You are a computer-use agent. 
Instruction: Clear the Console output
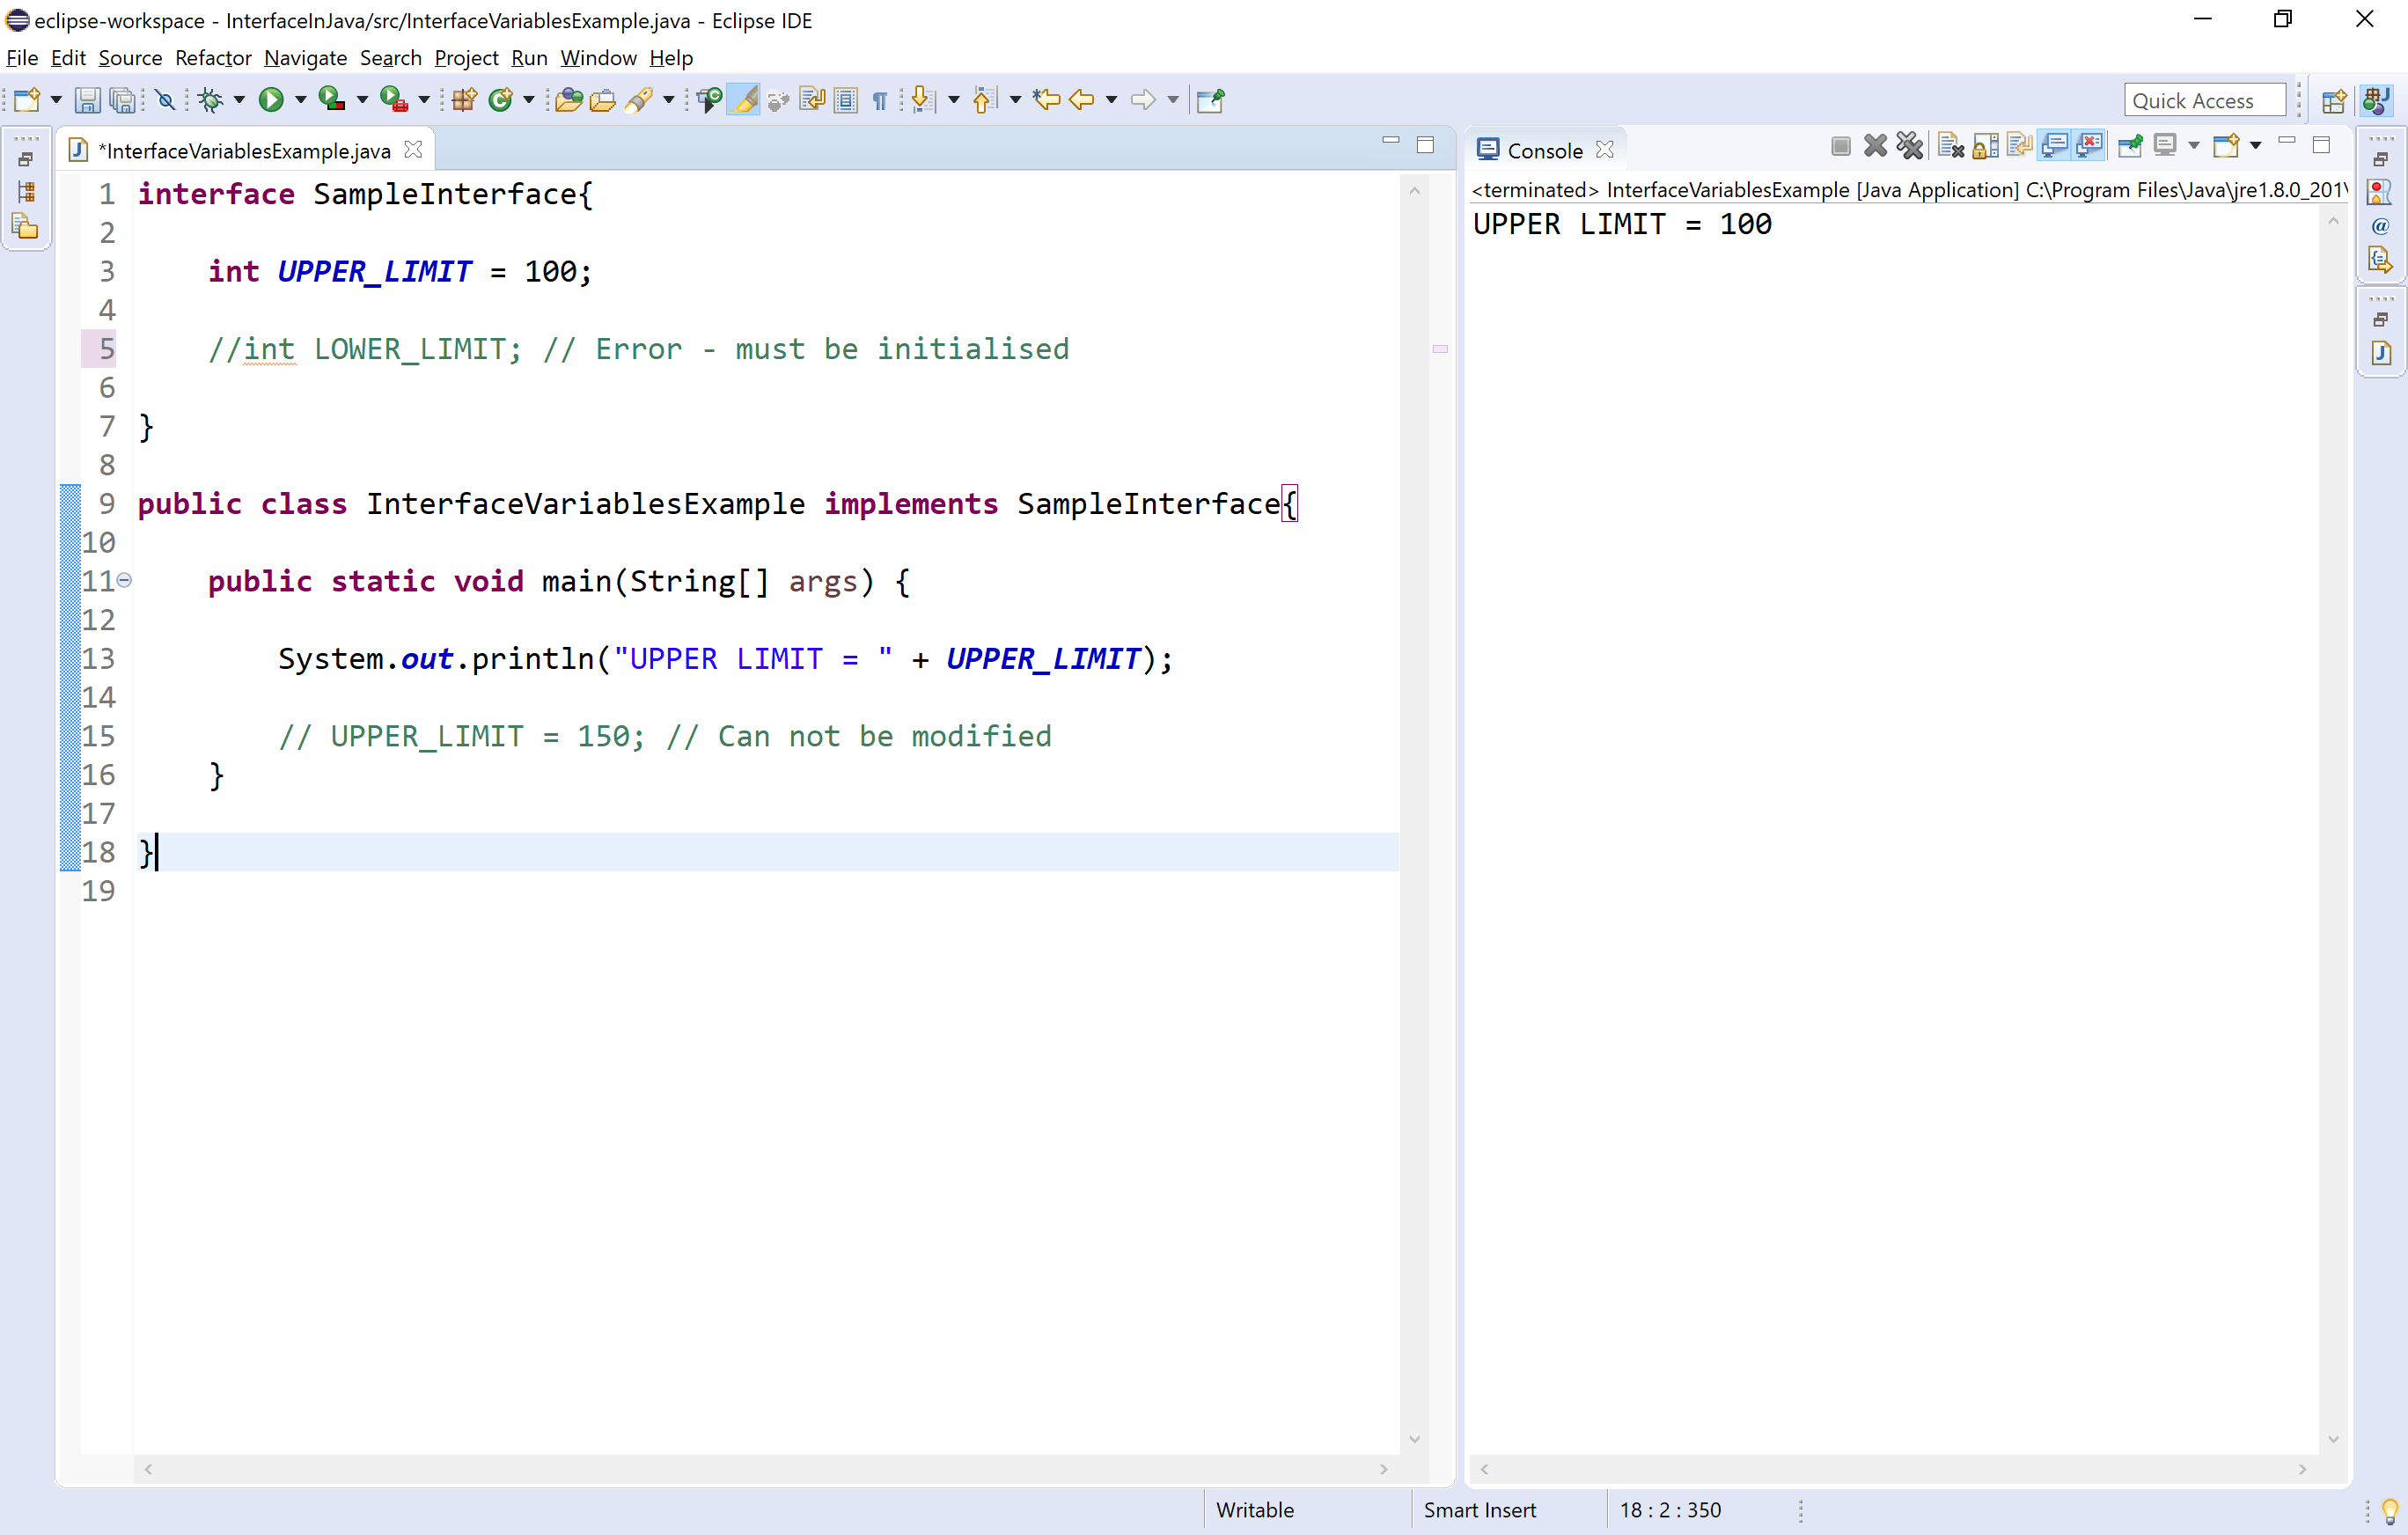click(x=1949, y=145)
